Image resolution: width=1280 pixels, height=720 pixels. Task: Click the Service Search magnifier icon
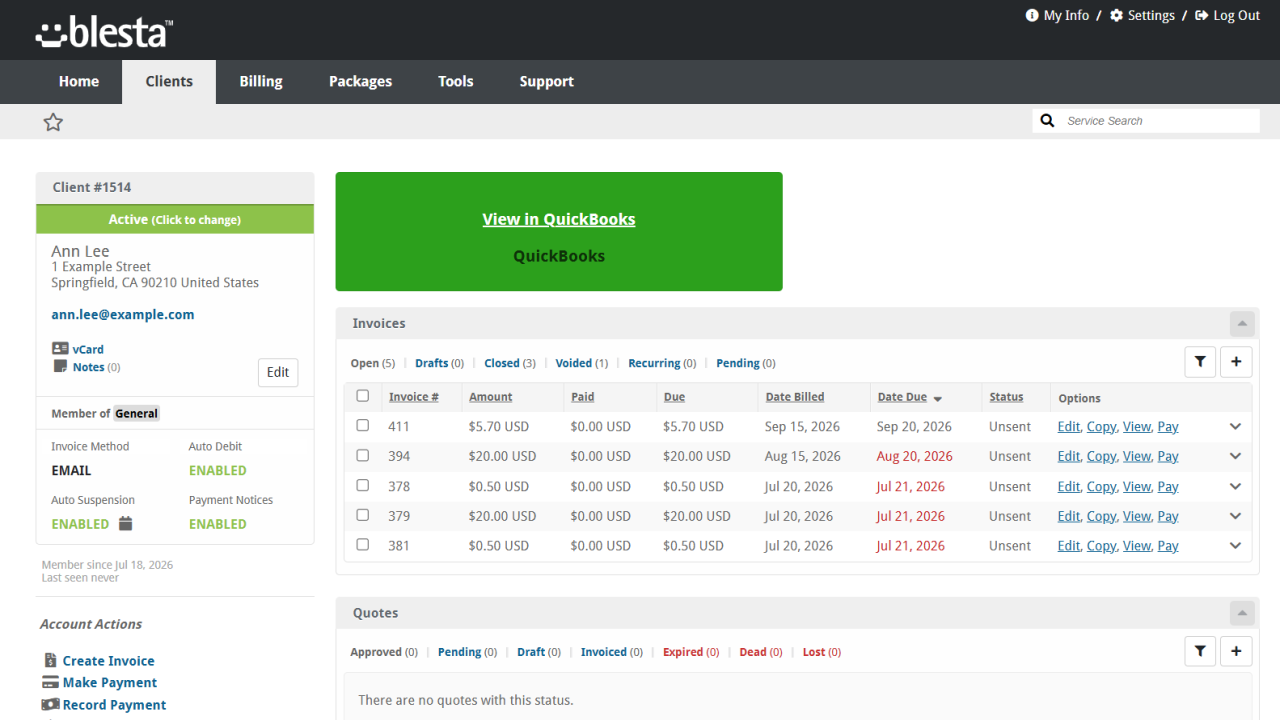click(x=1047, y=121)
